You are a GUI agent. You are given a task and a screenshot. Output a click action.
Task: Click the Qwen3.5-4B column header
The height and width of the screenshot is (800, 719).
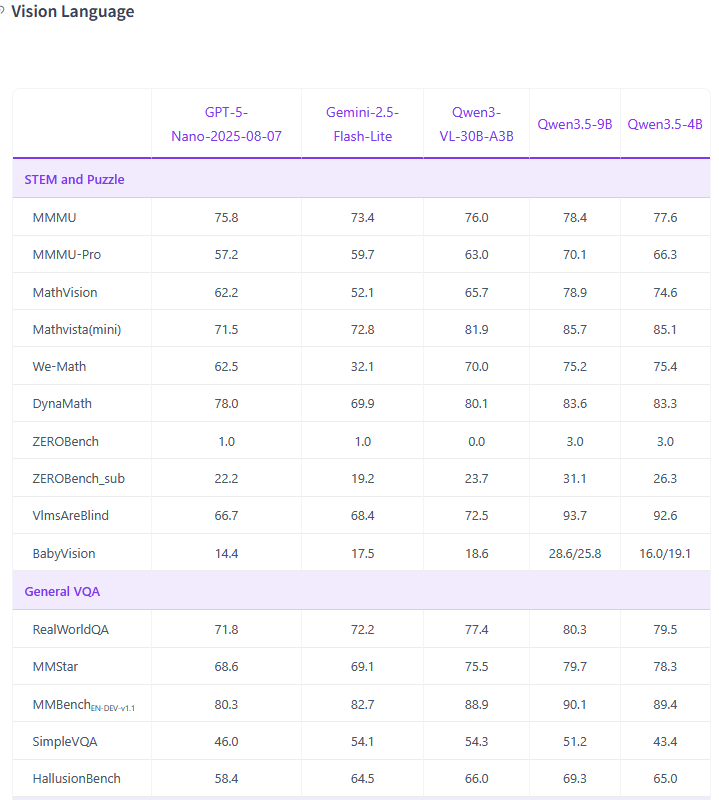pos(665,124)
